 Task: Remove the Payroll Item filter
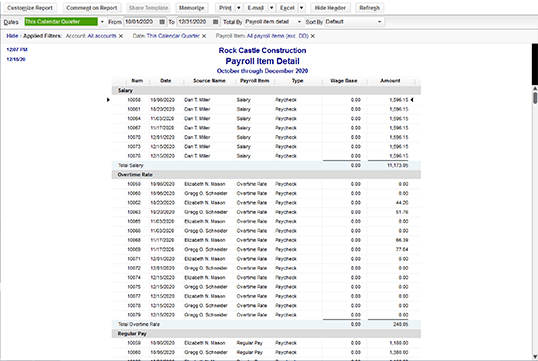tap(313, 36)
